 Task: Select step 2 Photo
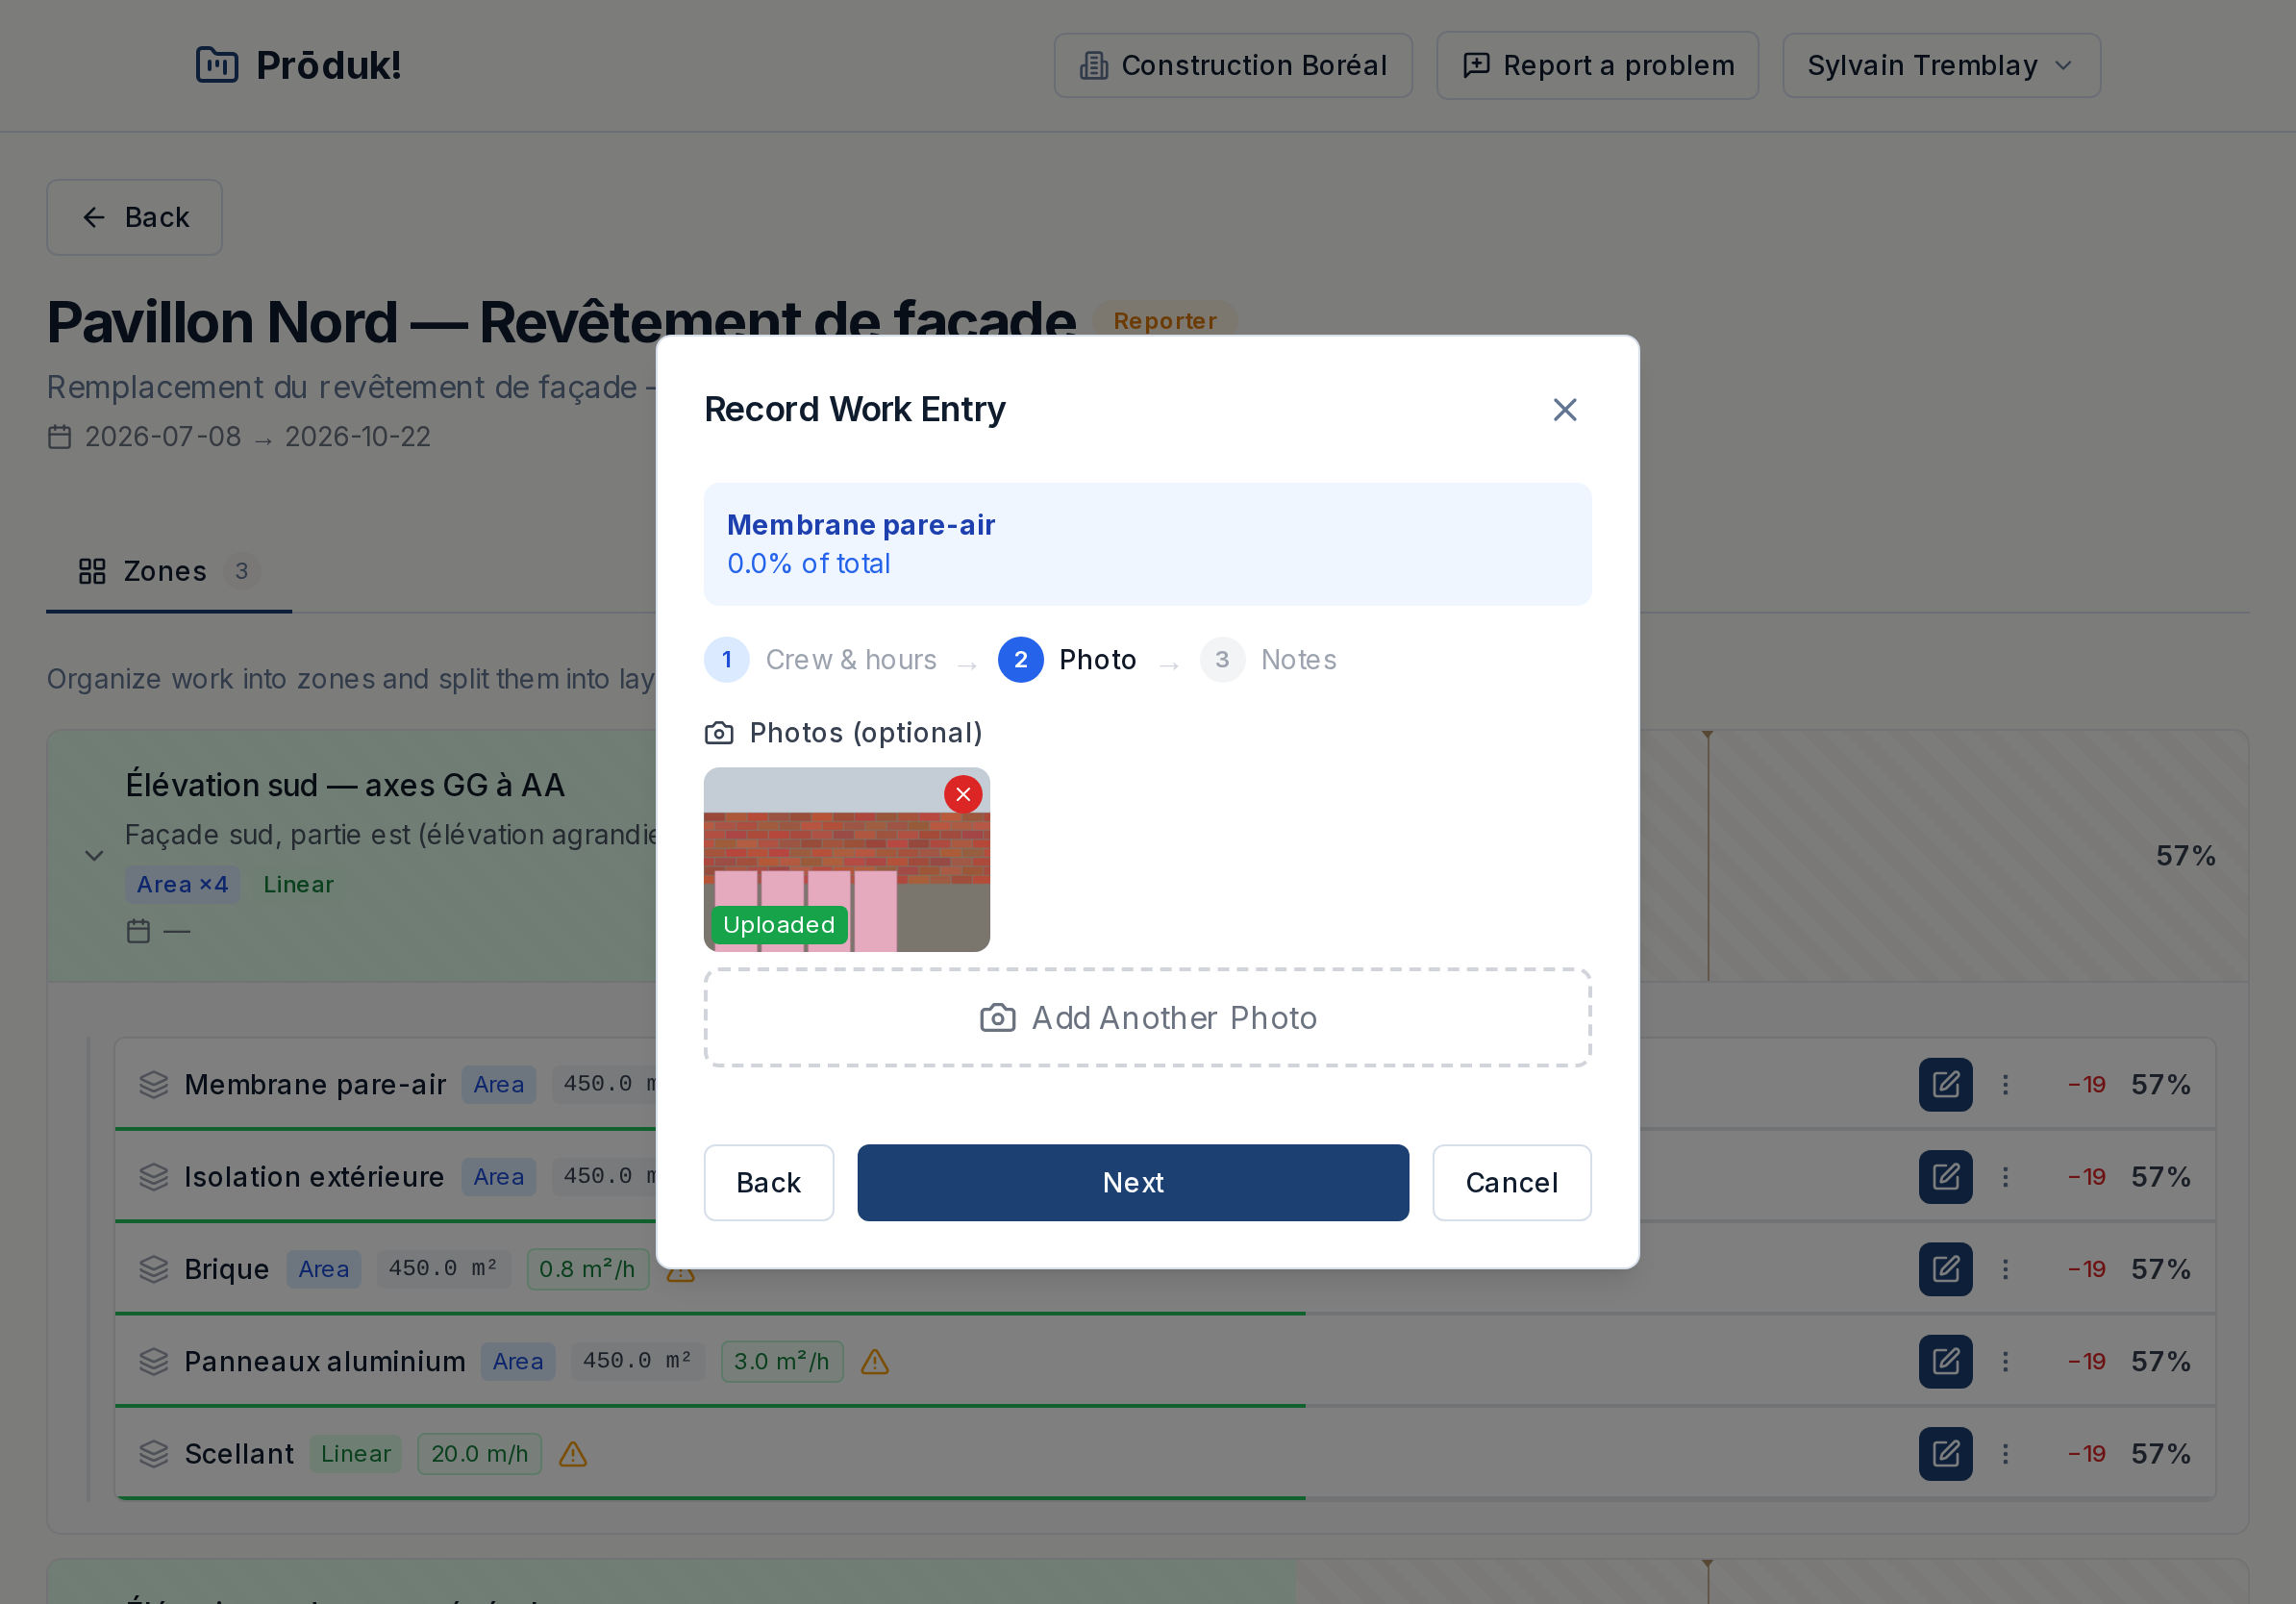[x=1067, y=660]
